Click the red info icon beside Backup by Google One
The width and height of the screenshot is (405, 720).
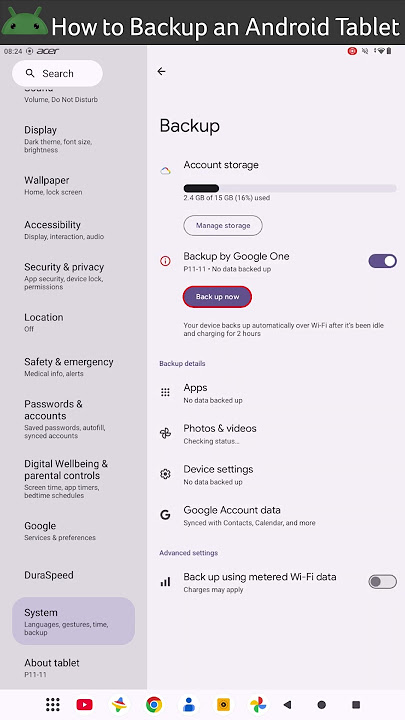tap(165, 261)
